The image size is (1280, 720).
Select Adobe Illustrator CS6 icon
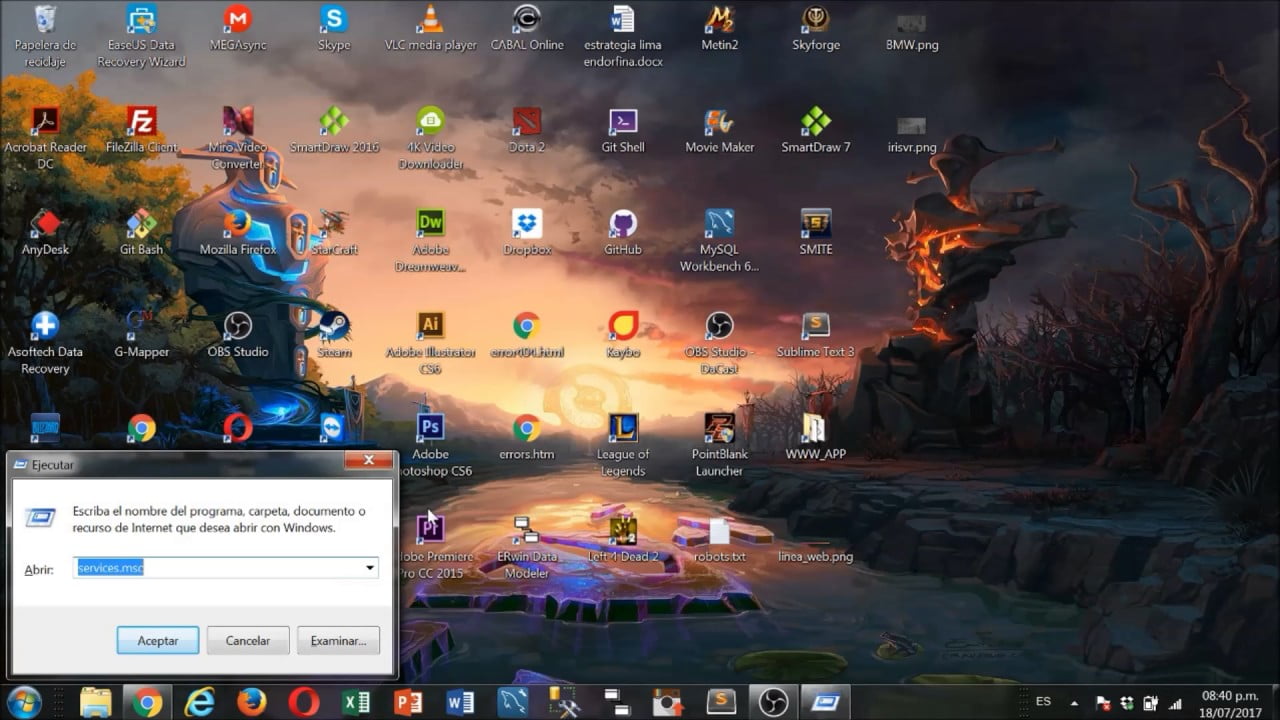(x=431, y=343)
